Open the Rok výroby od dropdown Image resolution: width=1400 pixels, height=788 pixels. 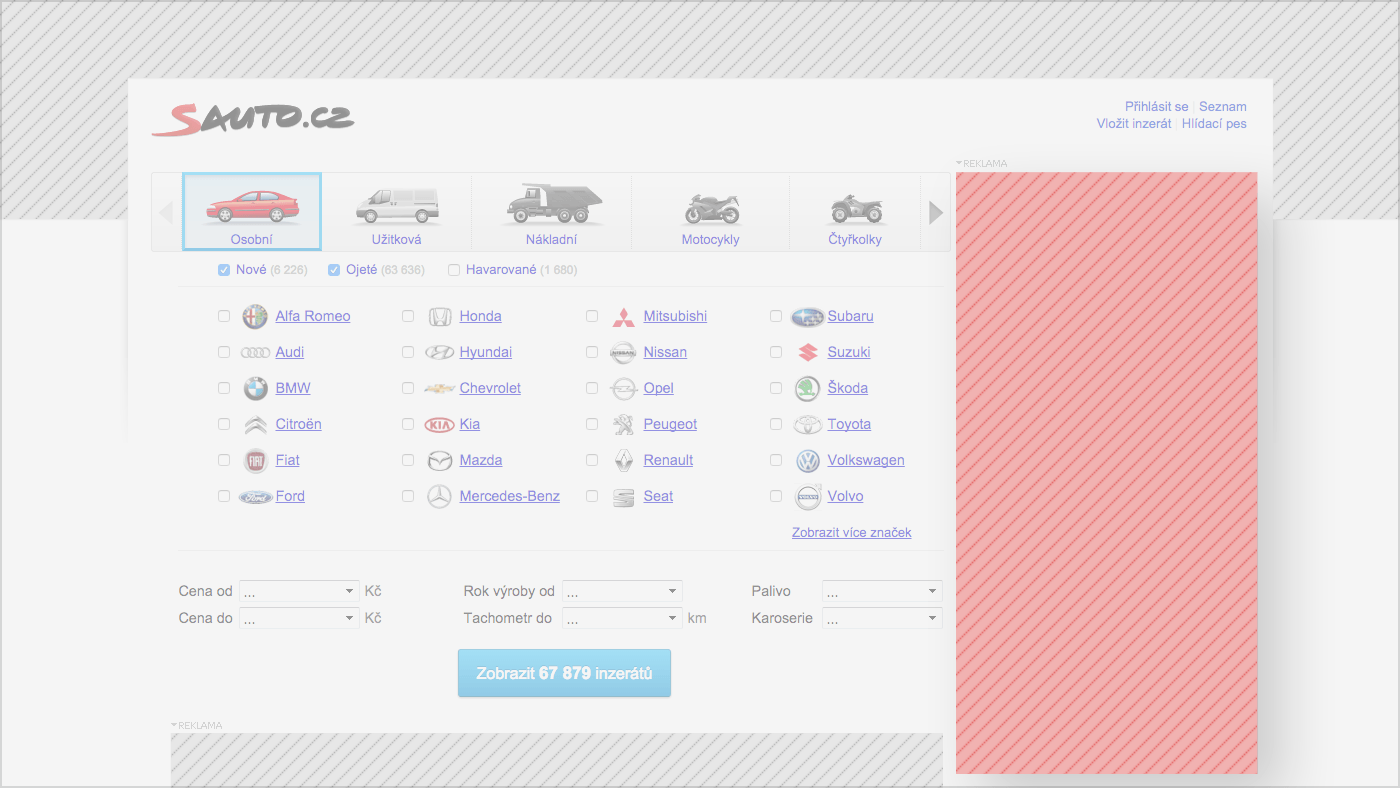pyautogui.click(x=622, y=591)
